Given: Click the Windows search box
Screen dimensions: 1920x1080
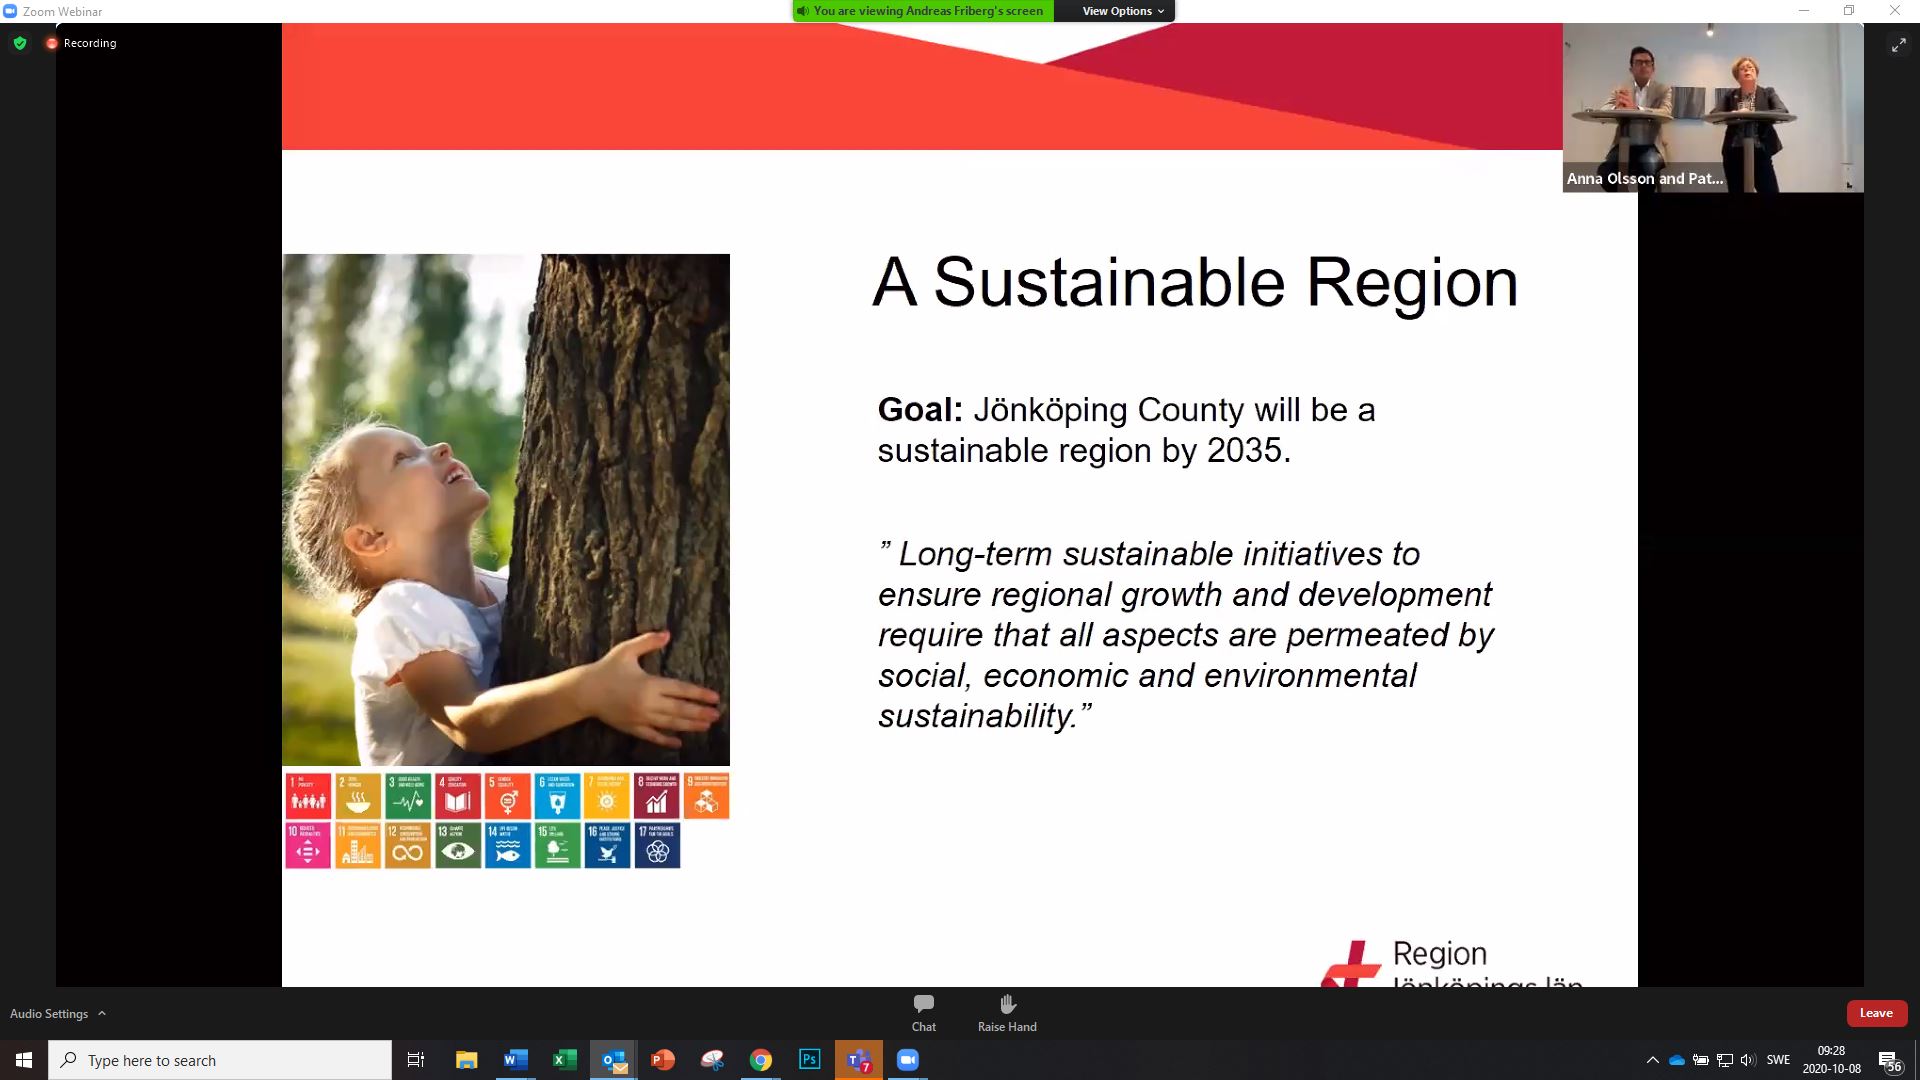Looking at the screenshot, I should coord(220,1060).
